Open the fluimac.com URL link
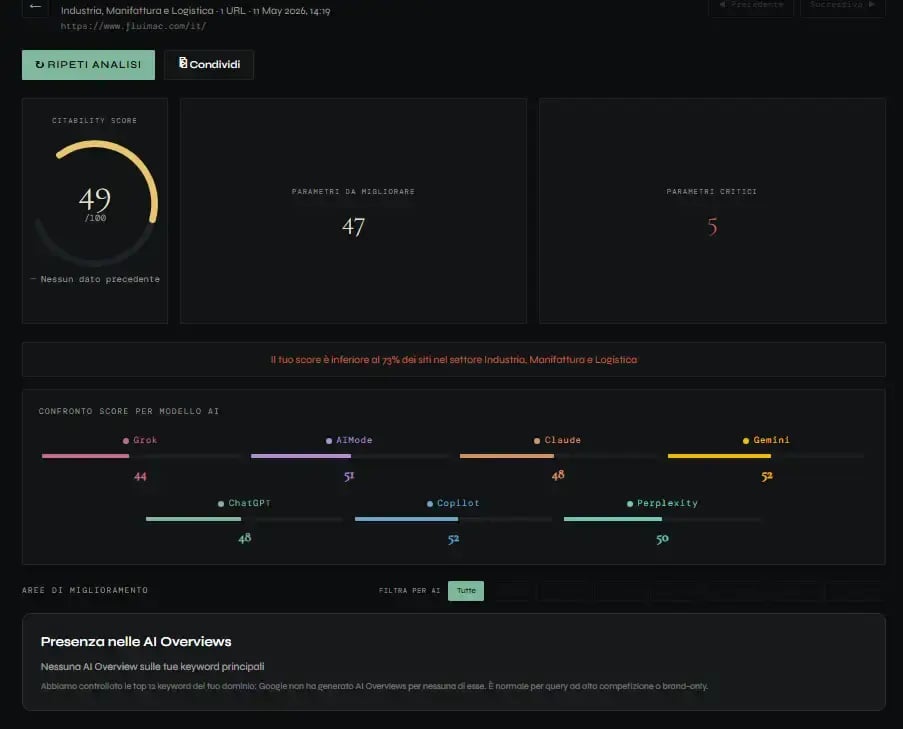The height and width of the screenshot is (729, 903). [133, 26]
